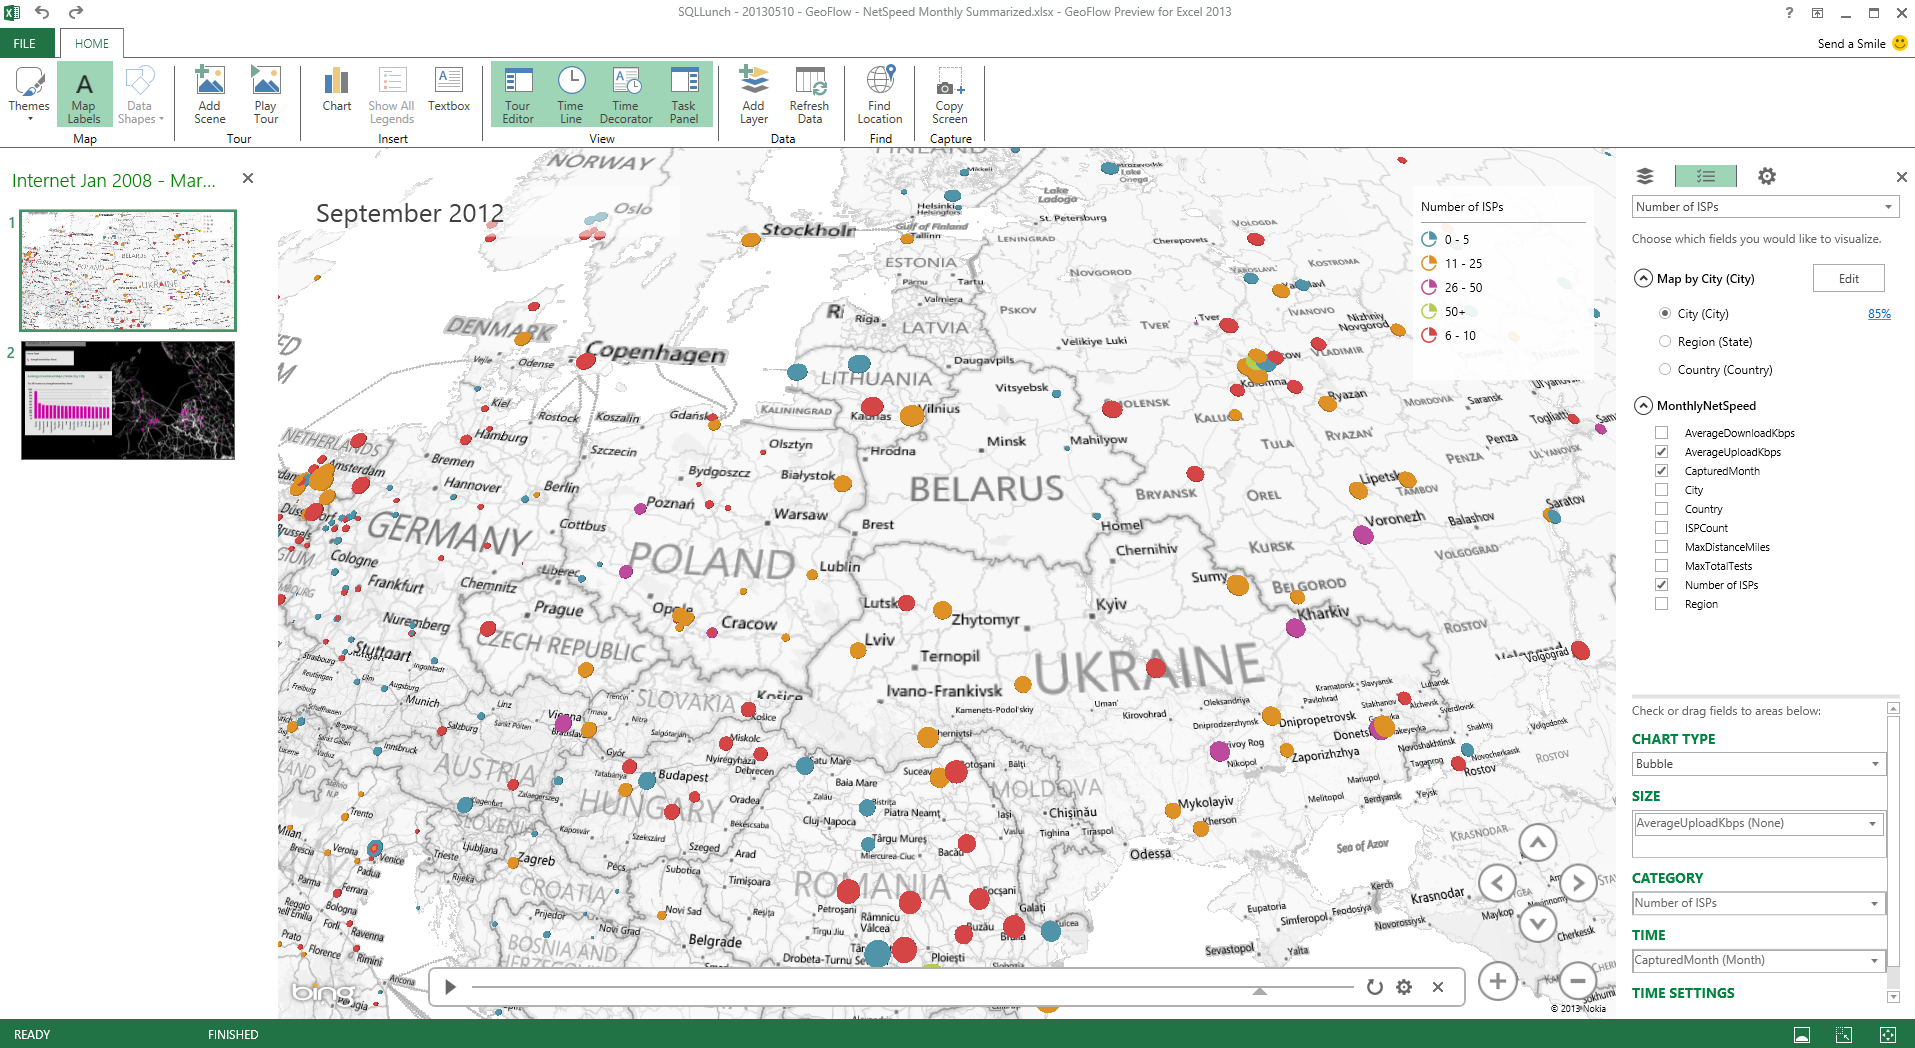Insert a Textbox
This screenshot has width=1915, height=1048.
coord(449,90)
